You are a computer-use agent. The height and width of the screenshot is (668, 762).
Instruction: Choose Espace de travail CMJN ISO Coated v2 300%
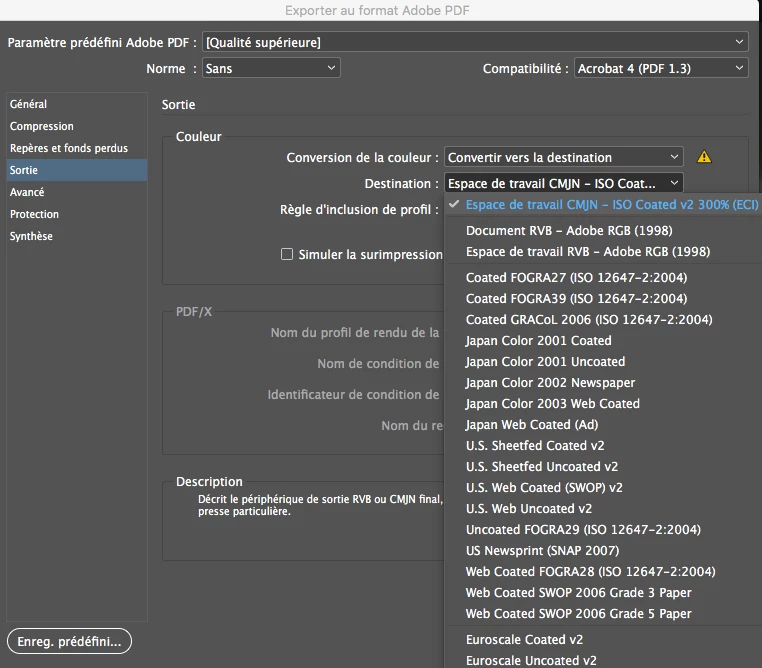pyautogui.click(x=603, y=205)
